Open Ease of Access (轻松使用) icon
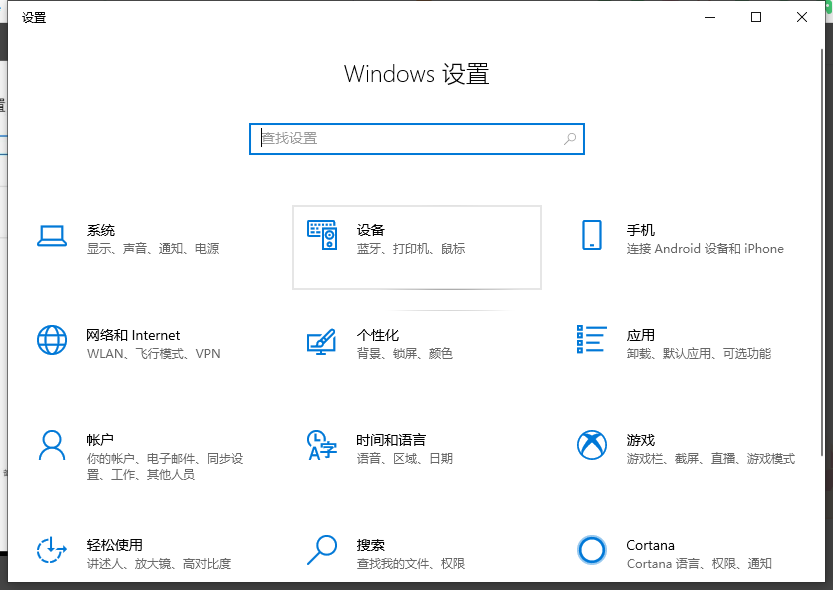The image size is (833, 590). tap(51, 550)
